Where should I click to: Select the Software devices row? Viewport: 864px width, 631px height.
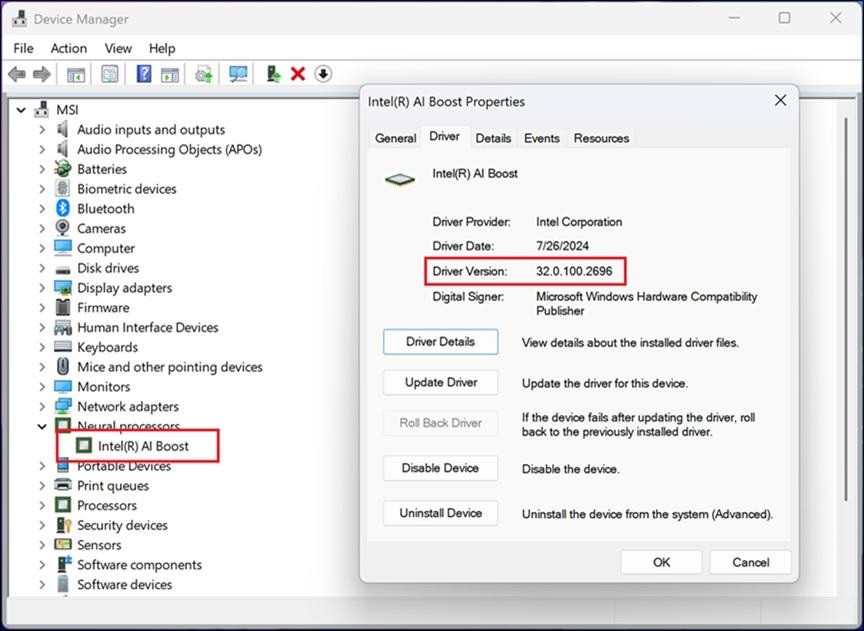point(125,585)
